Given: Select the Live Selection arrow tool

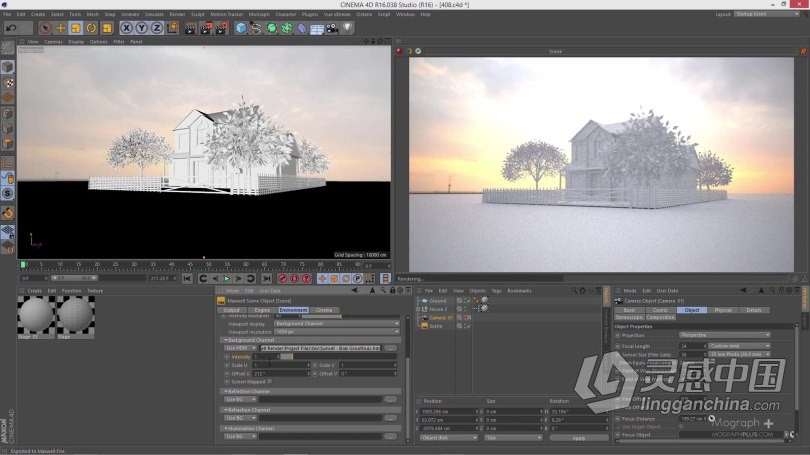Looking at the screenshot, I should (45, 28).
